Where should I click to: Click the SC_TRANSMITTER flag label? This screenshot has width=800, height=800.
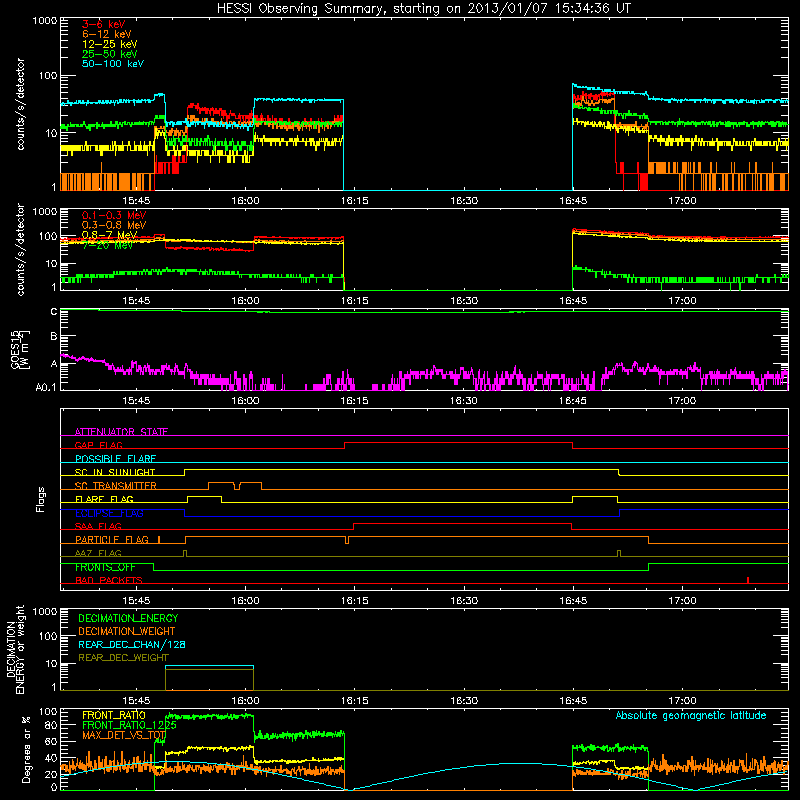(x=115, y=485)
